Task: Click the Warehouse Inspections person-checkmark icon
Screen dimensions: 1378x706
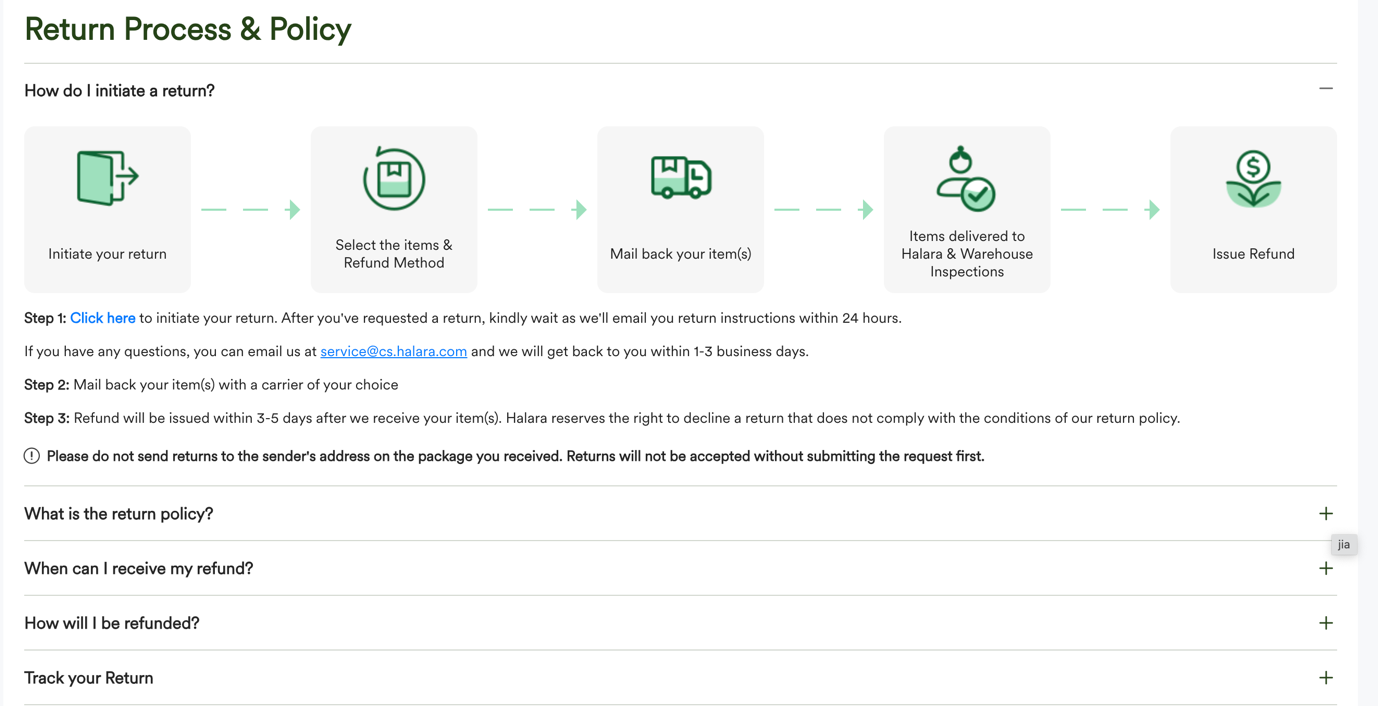Action: pyautogui.click(x=966, y=179)
